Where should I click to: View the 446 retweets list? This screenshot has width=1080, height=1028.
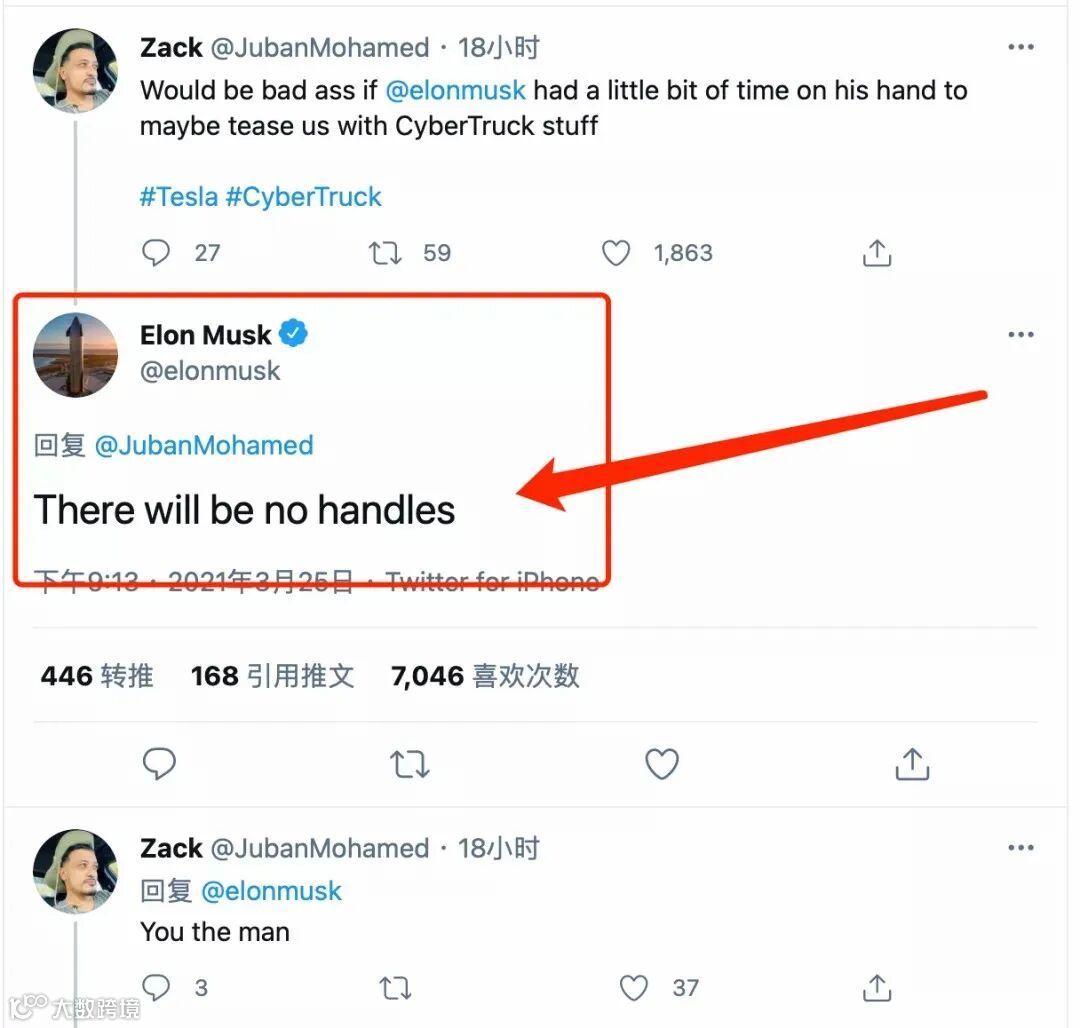tap(97, 676)
